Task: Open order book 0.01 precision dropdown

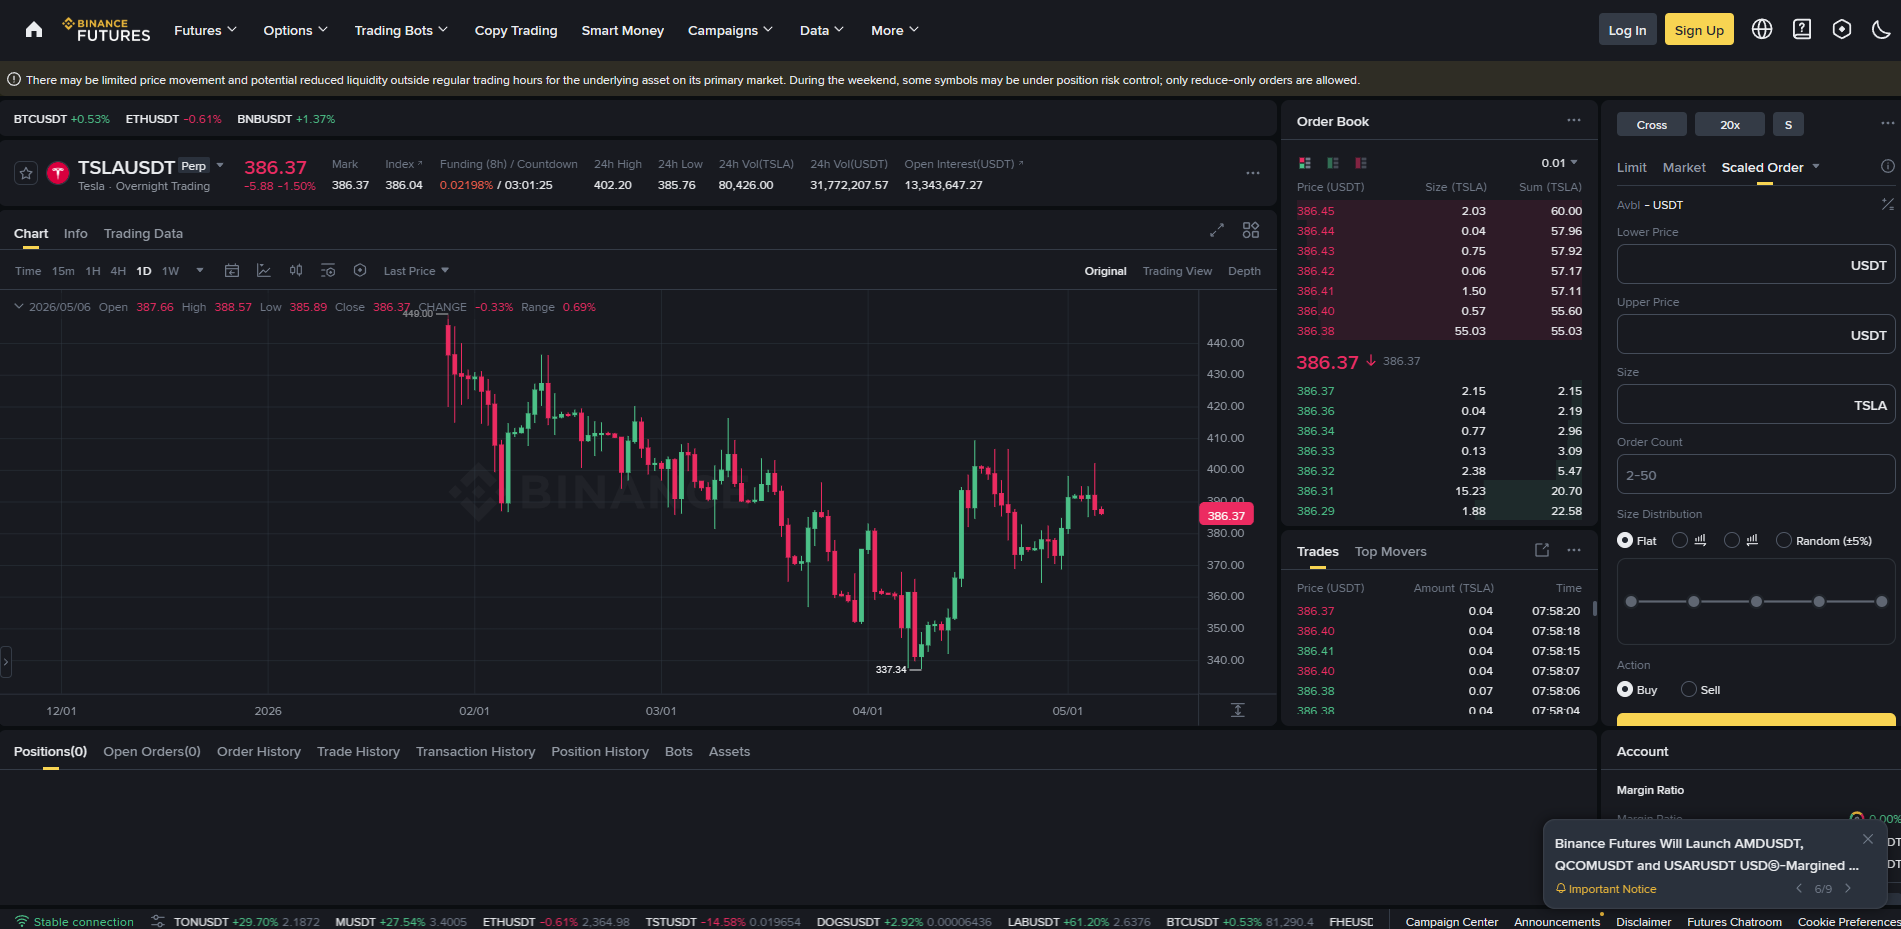Action: tap(1559, 163)
